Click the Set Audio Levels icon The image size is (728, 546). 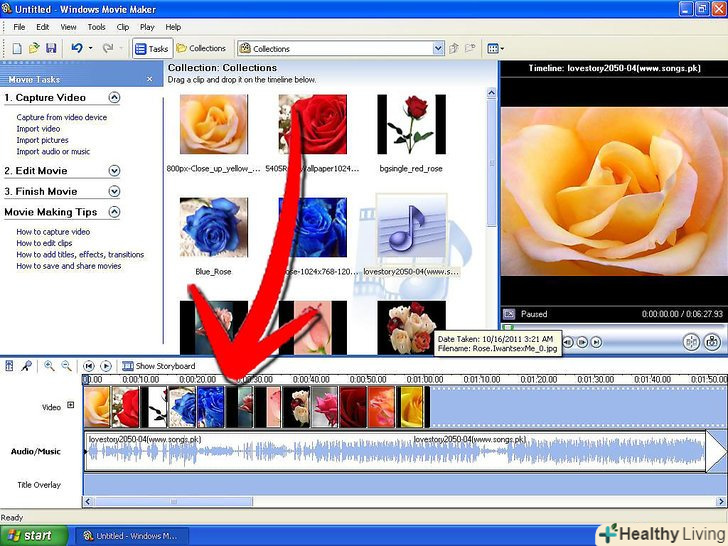pos(10,366)
